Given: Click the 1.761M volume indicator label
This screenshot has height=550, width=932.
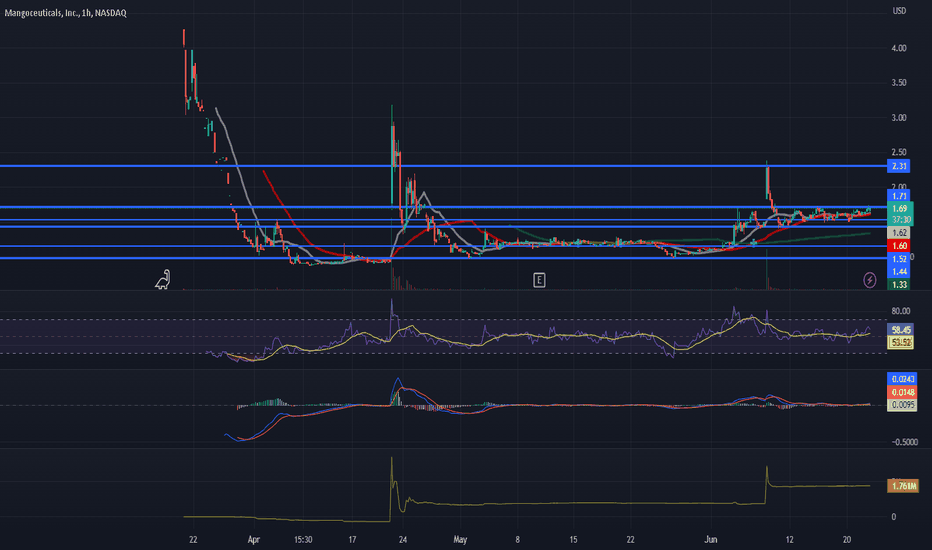Looking at the screenshot, I should click(x=903, y=486).
